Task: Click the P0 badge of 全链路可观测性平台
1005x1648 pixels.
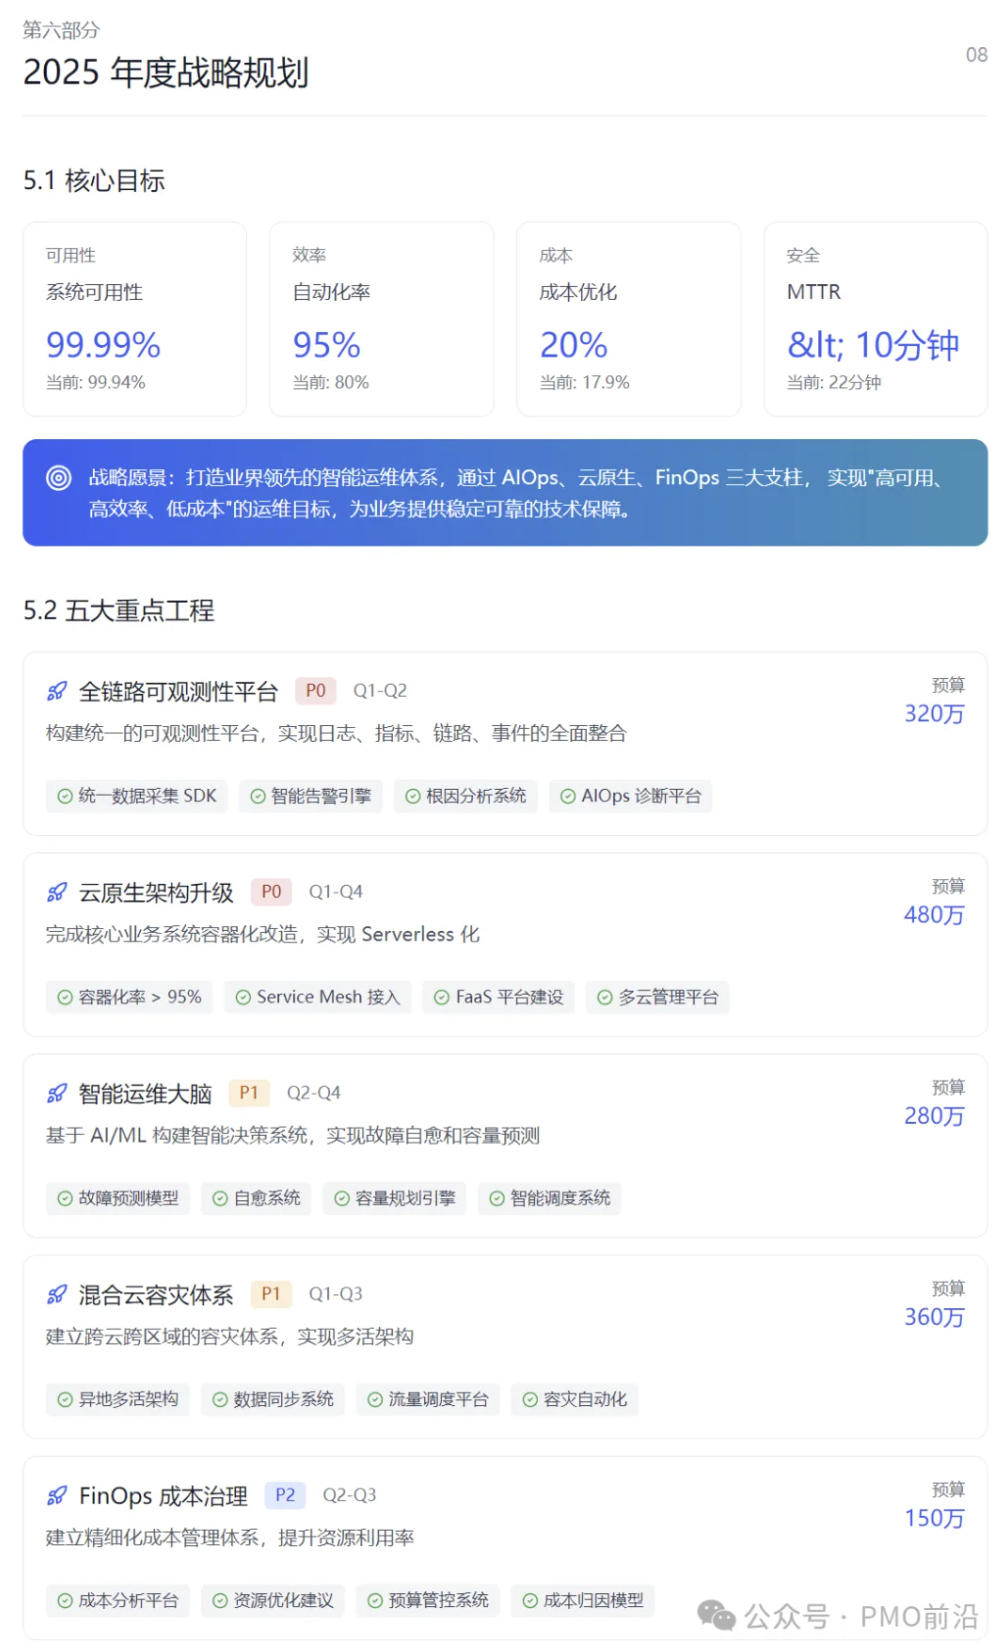Action: click(315, 691)
